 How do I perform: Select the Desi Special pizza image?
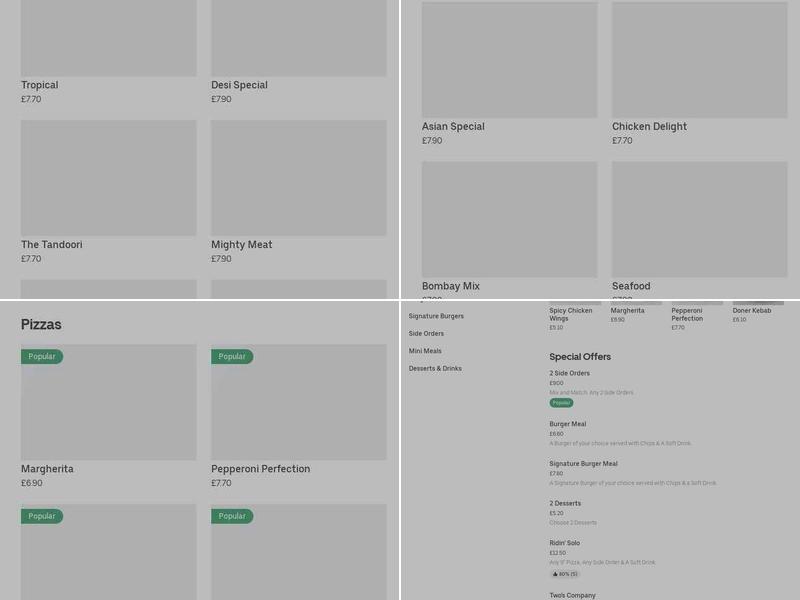click(298, 38)
